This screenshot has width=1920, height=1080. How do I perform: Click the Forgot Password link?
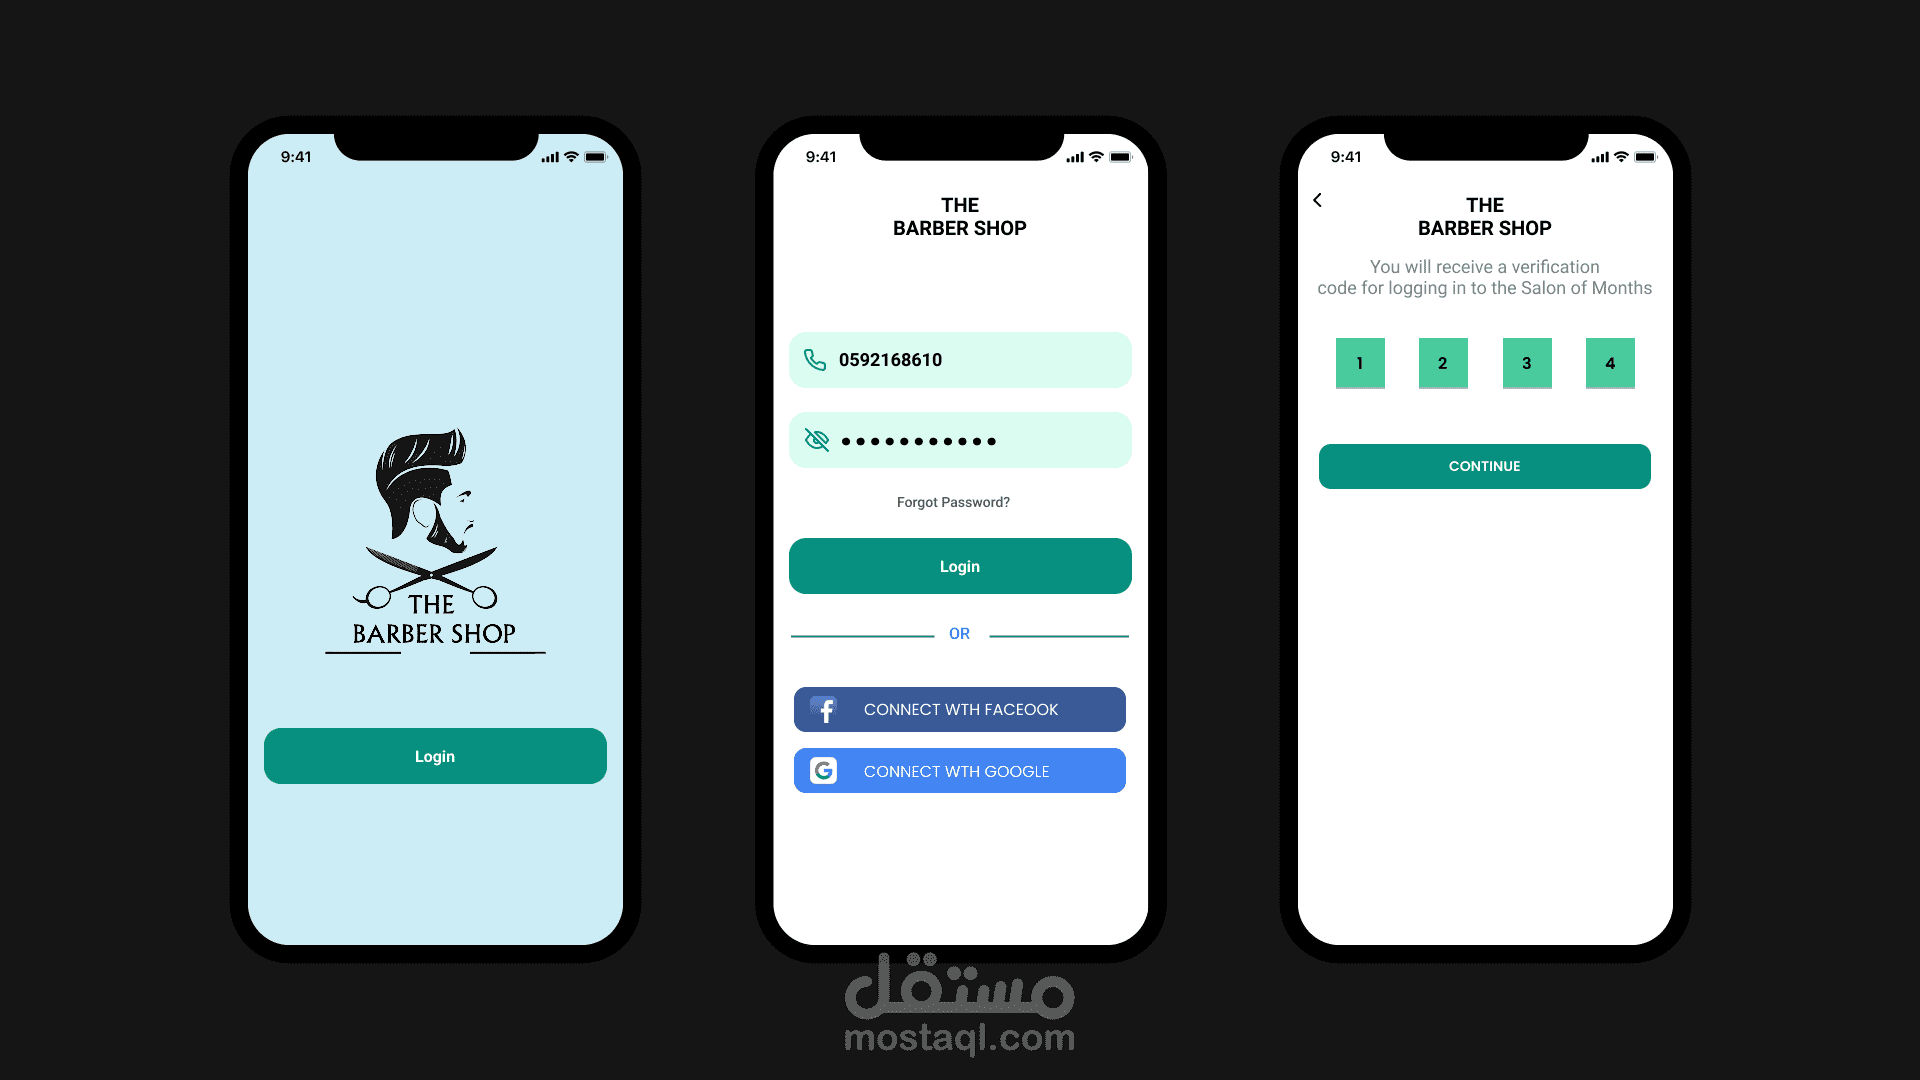959,501
